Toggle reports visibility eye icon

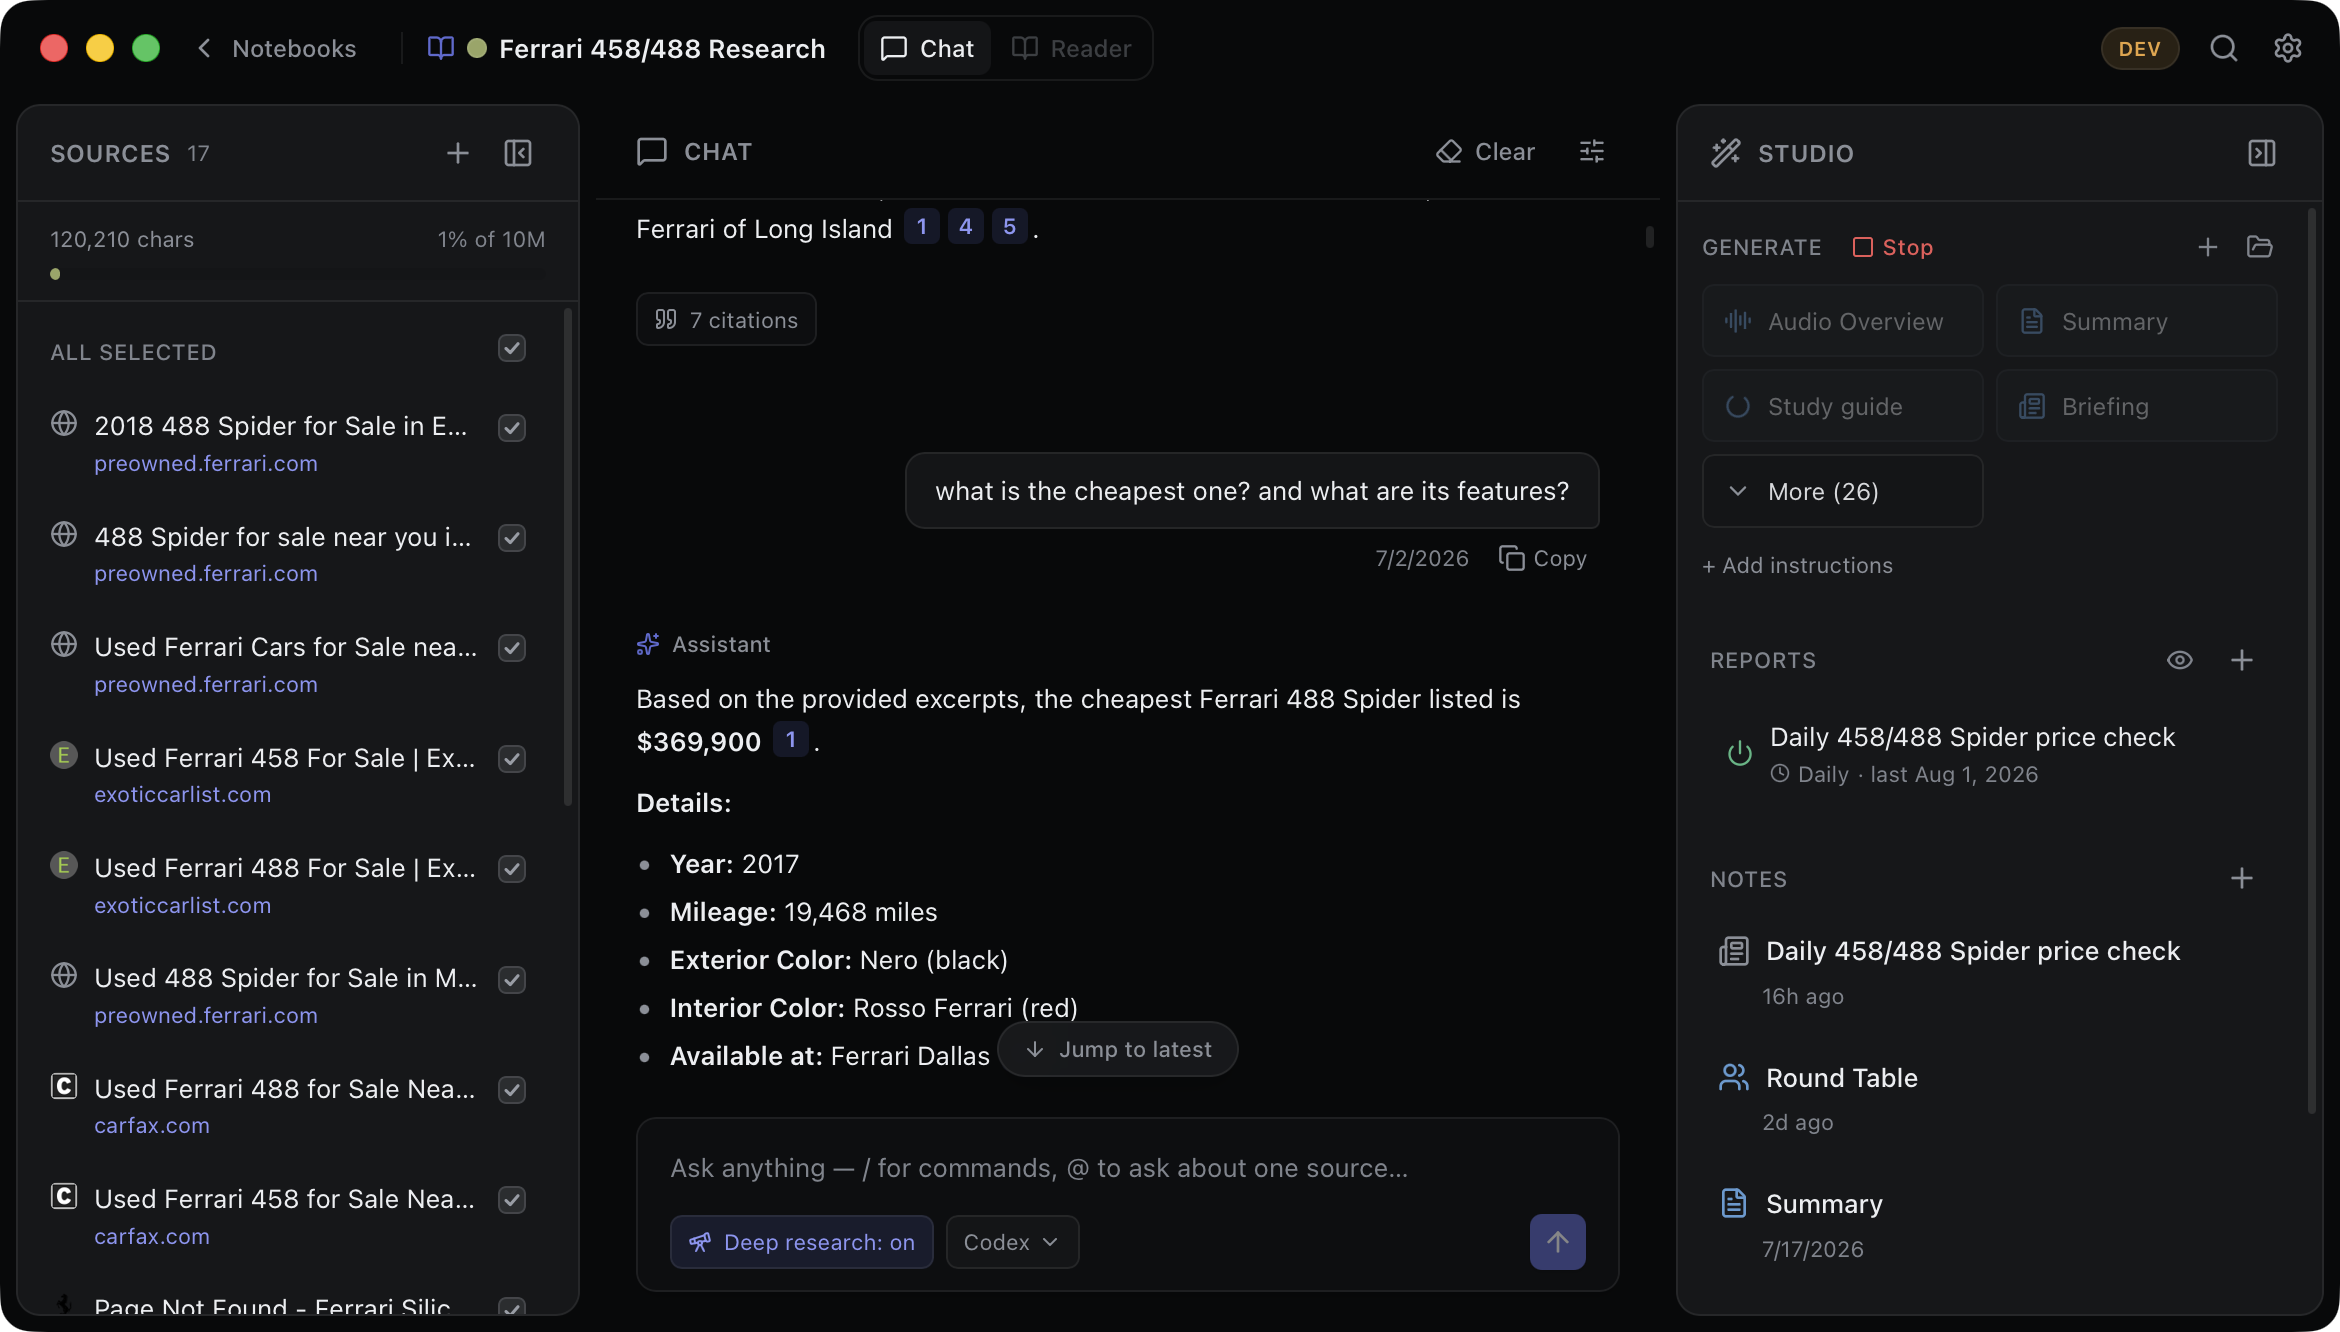[x=2180, y=660]
